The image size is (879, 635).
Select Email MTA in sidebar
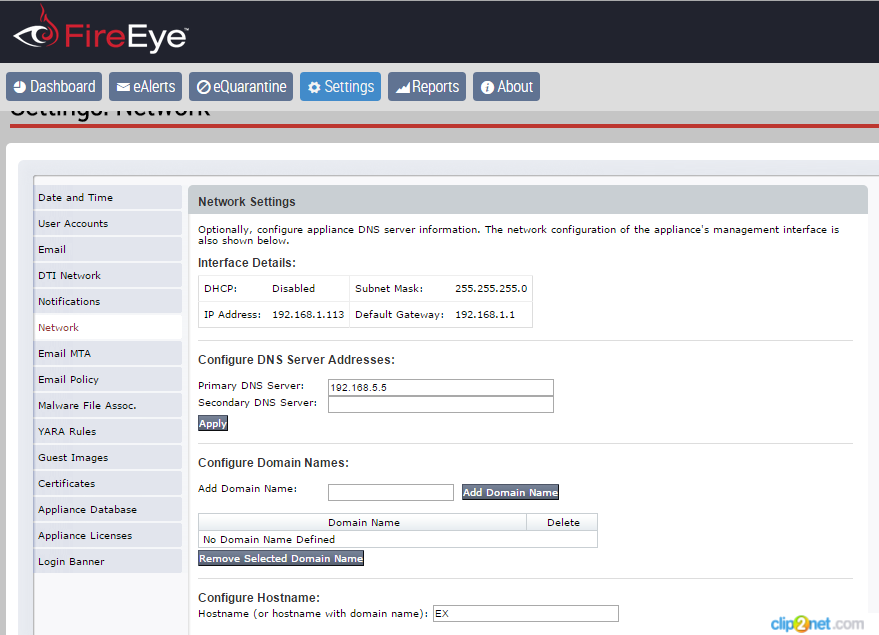108,354
